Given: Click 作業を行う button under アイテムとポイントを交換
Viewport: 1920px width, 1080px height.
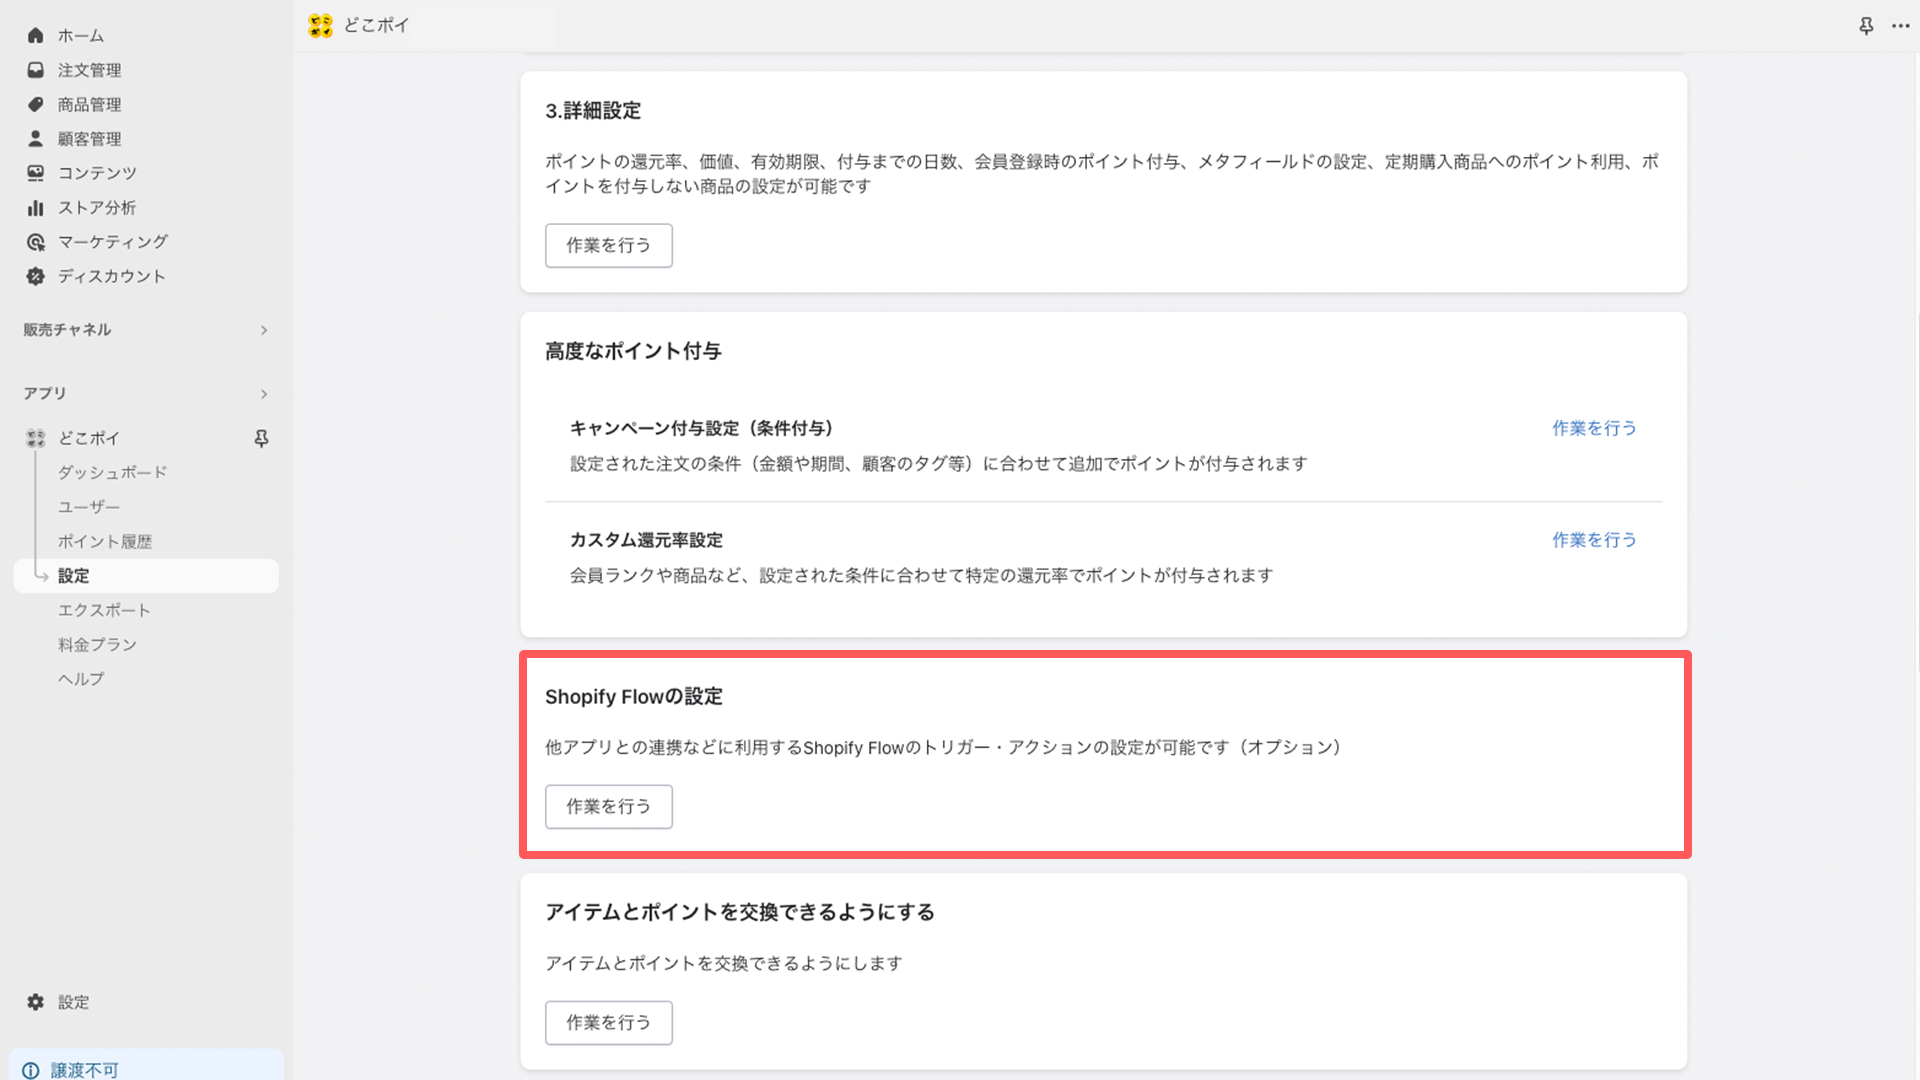Looking at the screenshot, I should point(608,1022).
